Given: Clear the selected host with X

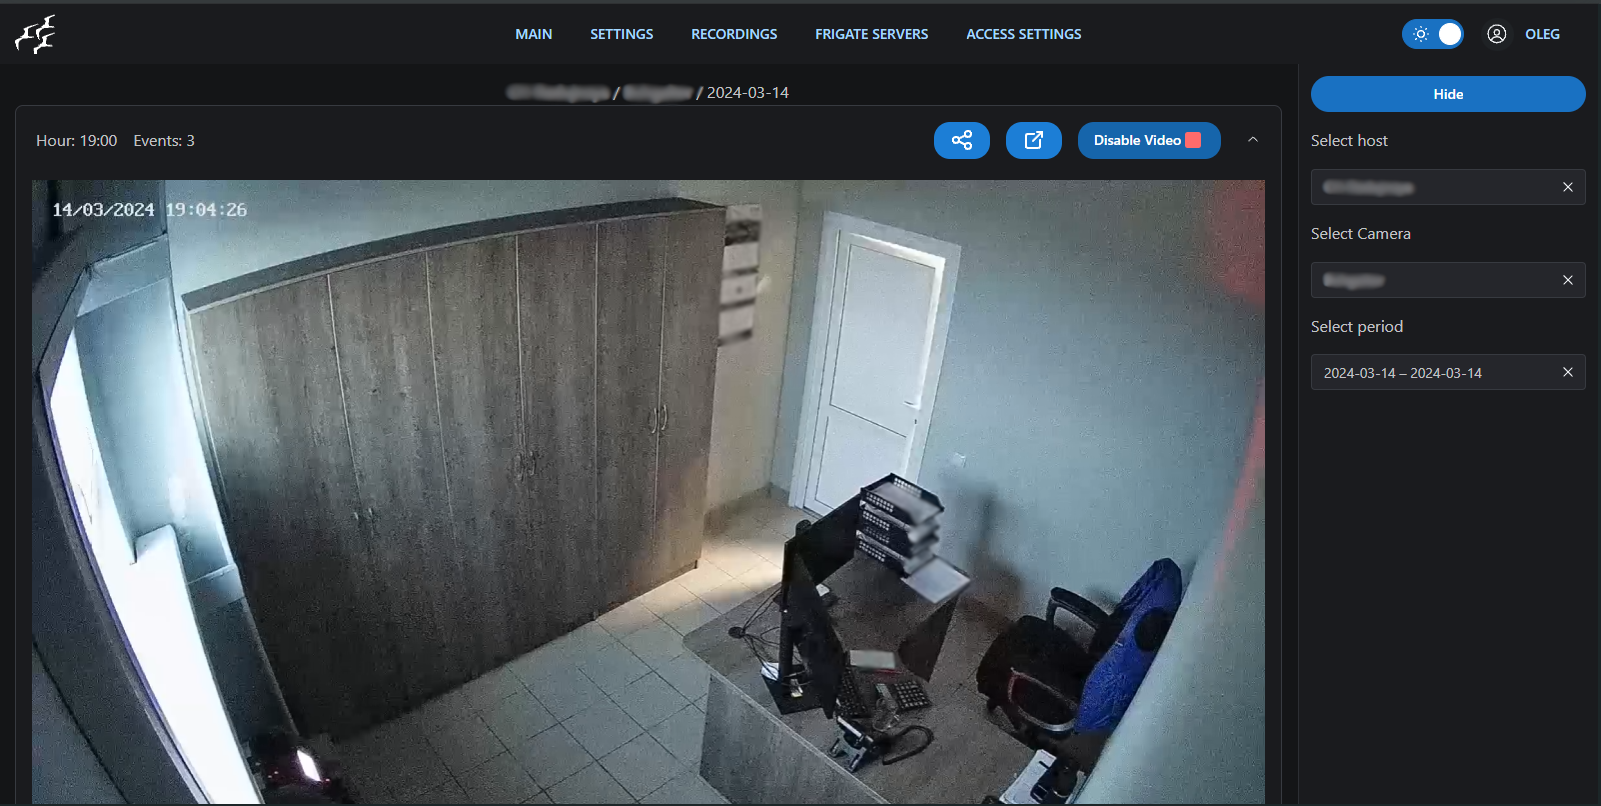Looking at the screenshot, I should click(x=1567, y=187).
